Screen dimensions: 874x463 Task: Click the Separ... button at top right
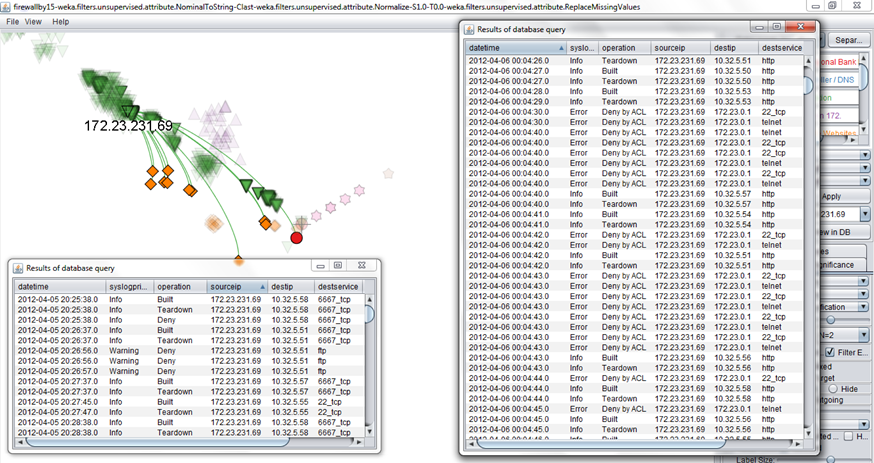[x=848, y=41]
